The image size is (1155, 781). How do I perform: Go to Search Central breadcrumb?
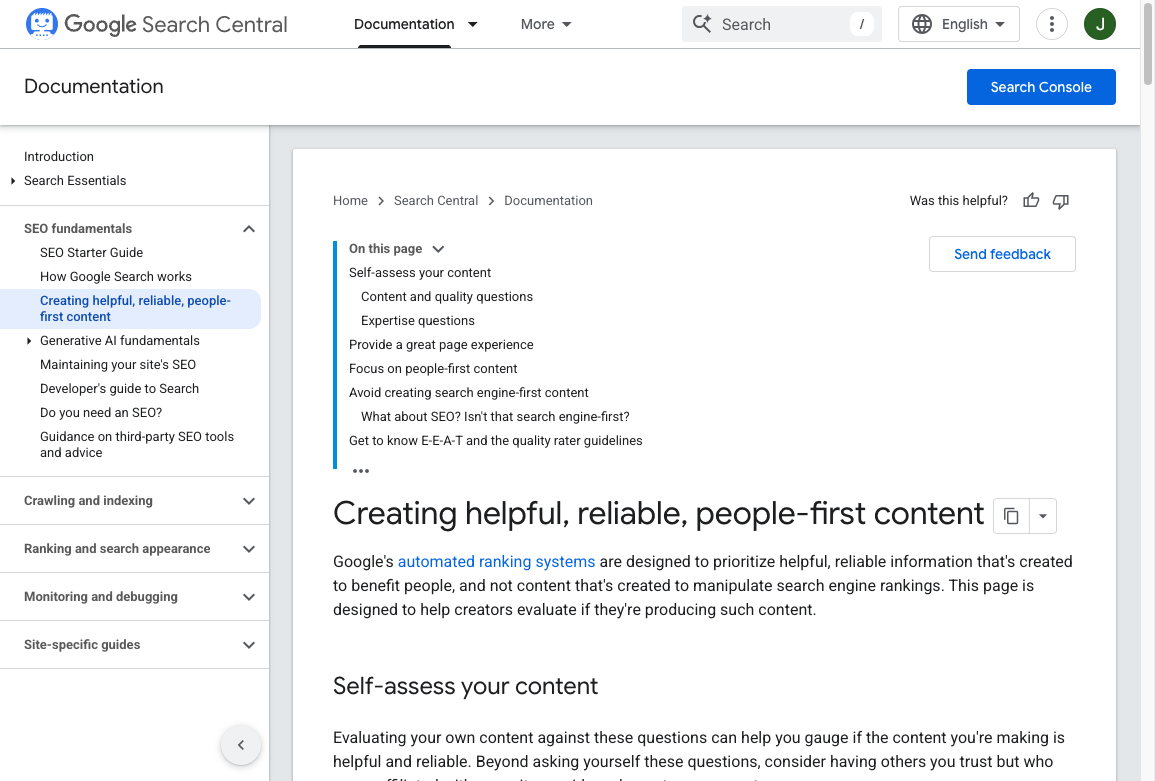coord(436,200)
